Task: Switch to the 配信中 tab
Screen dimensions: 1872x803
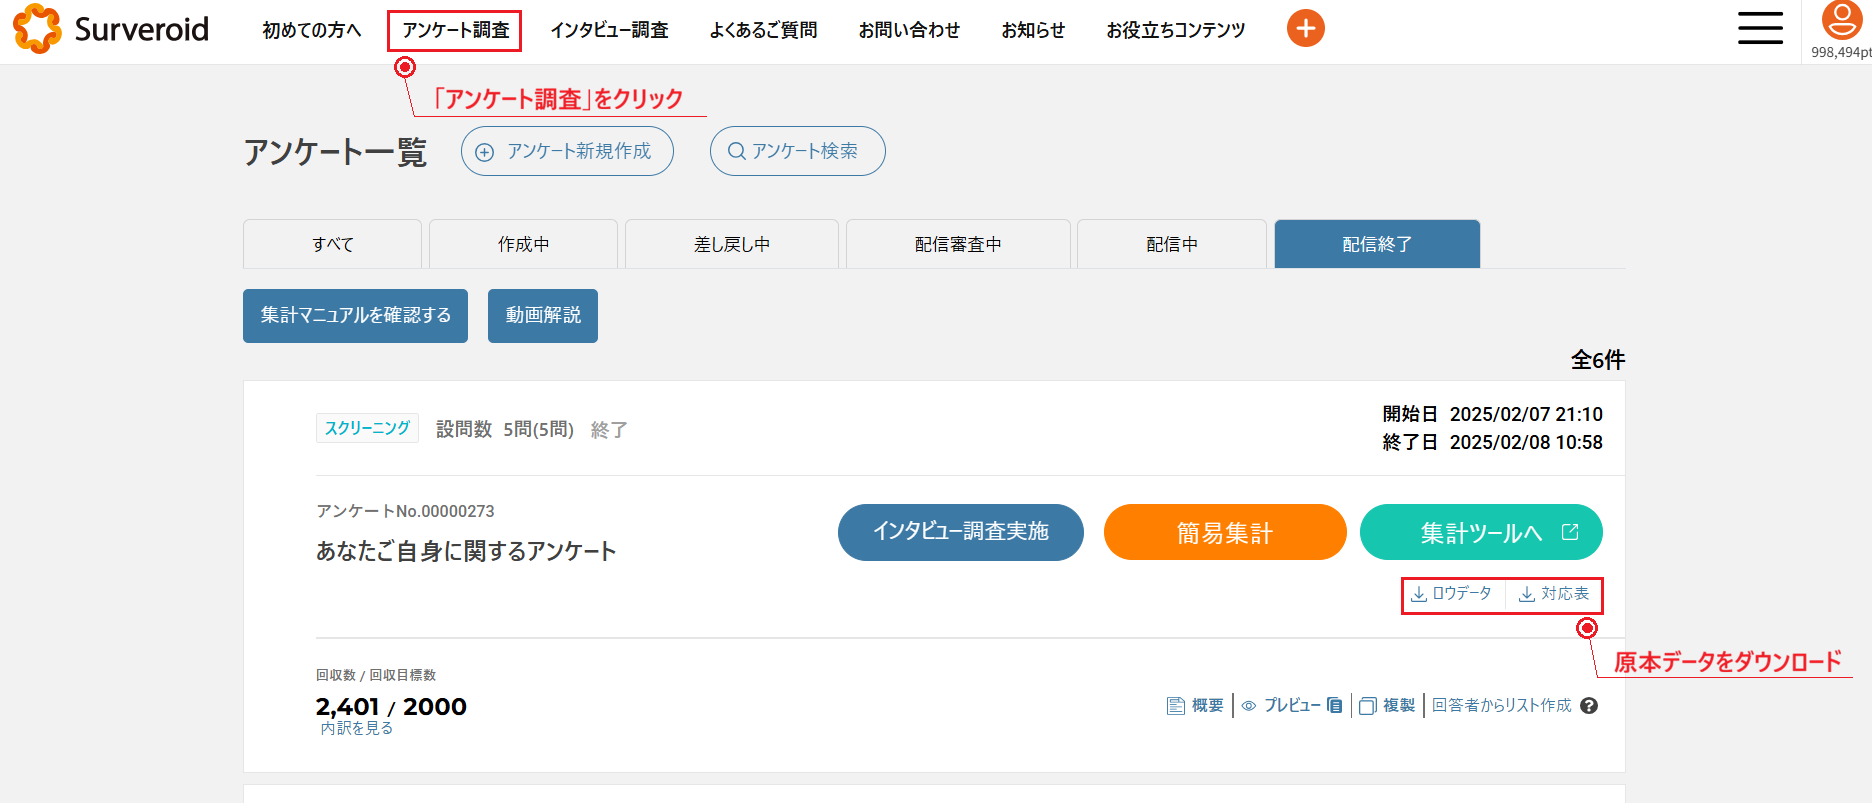Action: click(1171, 245)
